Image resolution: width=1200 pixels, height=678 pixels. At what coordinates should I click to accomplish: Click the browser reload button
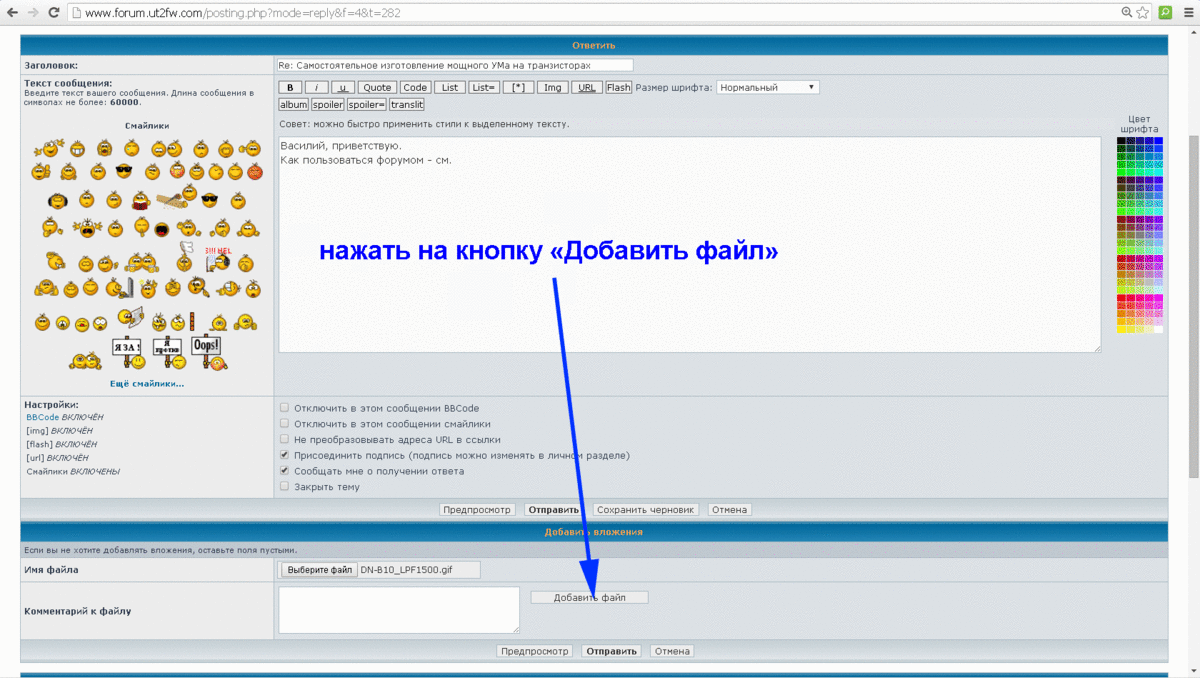tap(55, 13)
